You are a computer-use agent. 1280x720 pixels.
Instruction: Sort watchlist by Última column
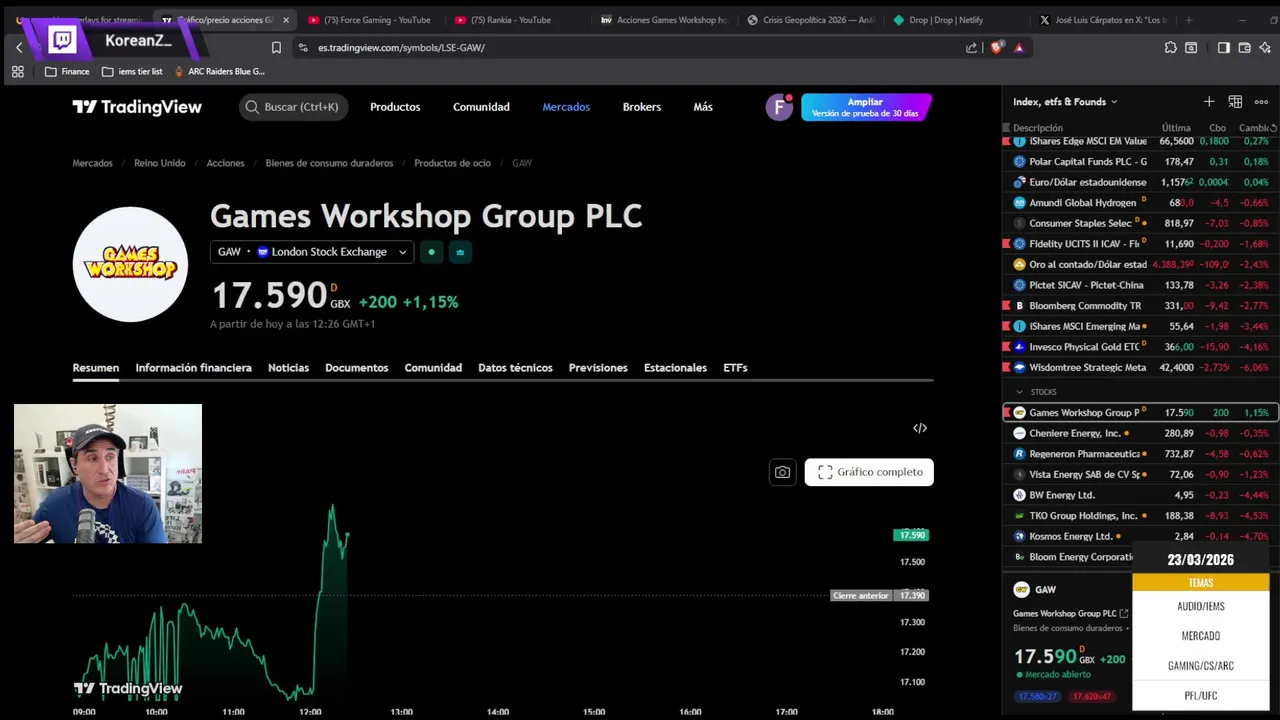tap(1176, 128)
